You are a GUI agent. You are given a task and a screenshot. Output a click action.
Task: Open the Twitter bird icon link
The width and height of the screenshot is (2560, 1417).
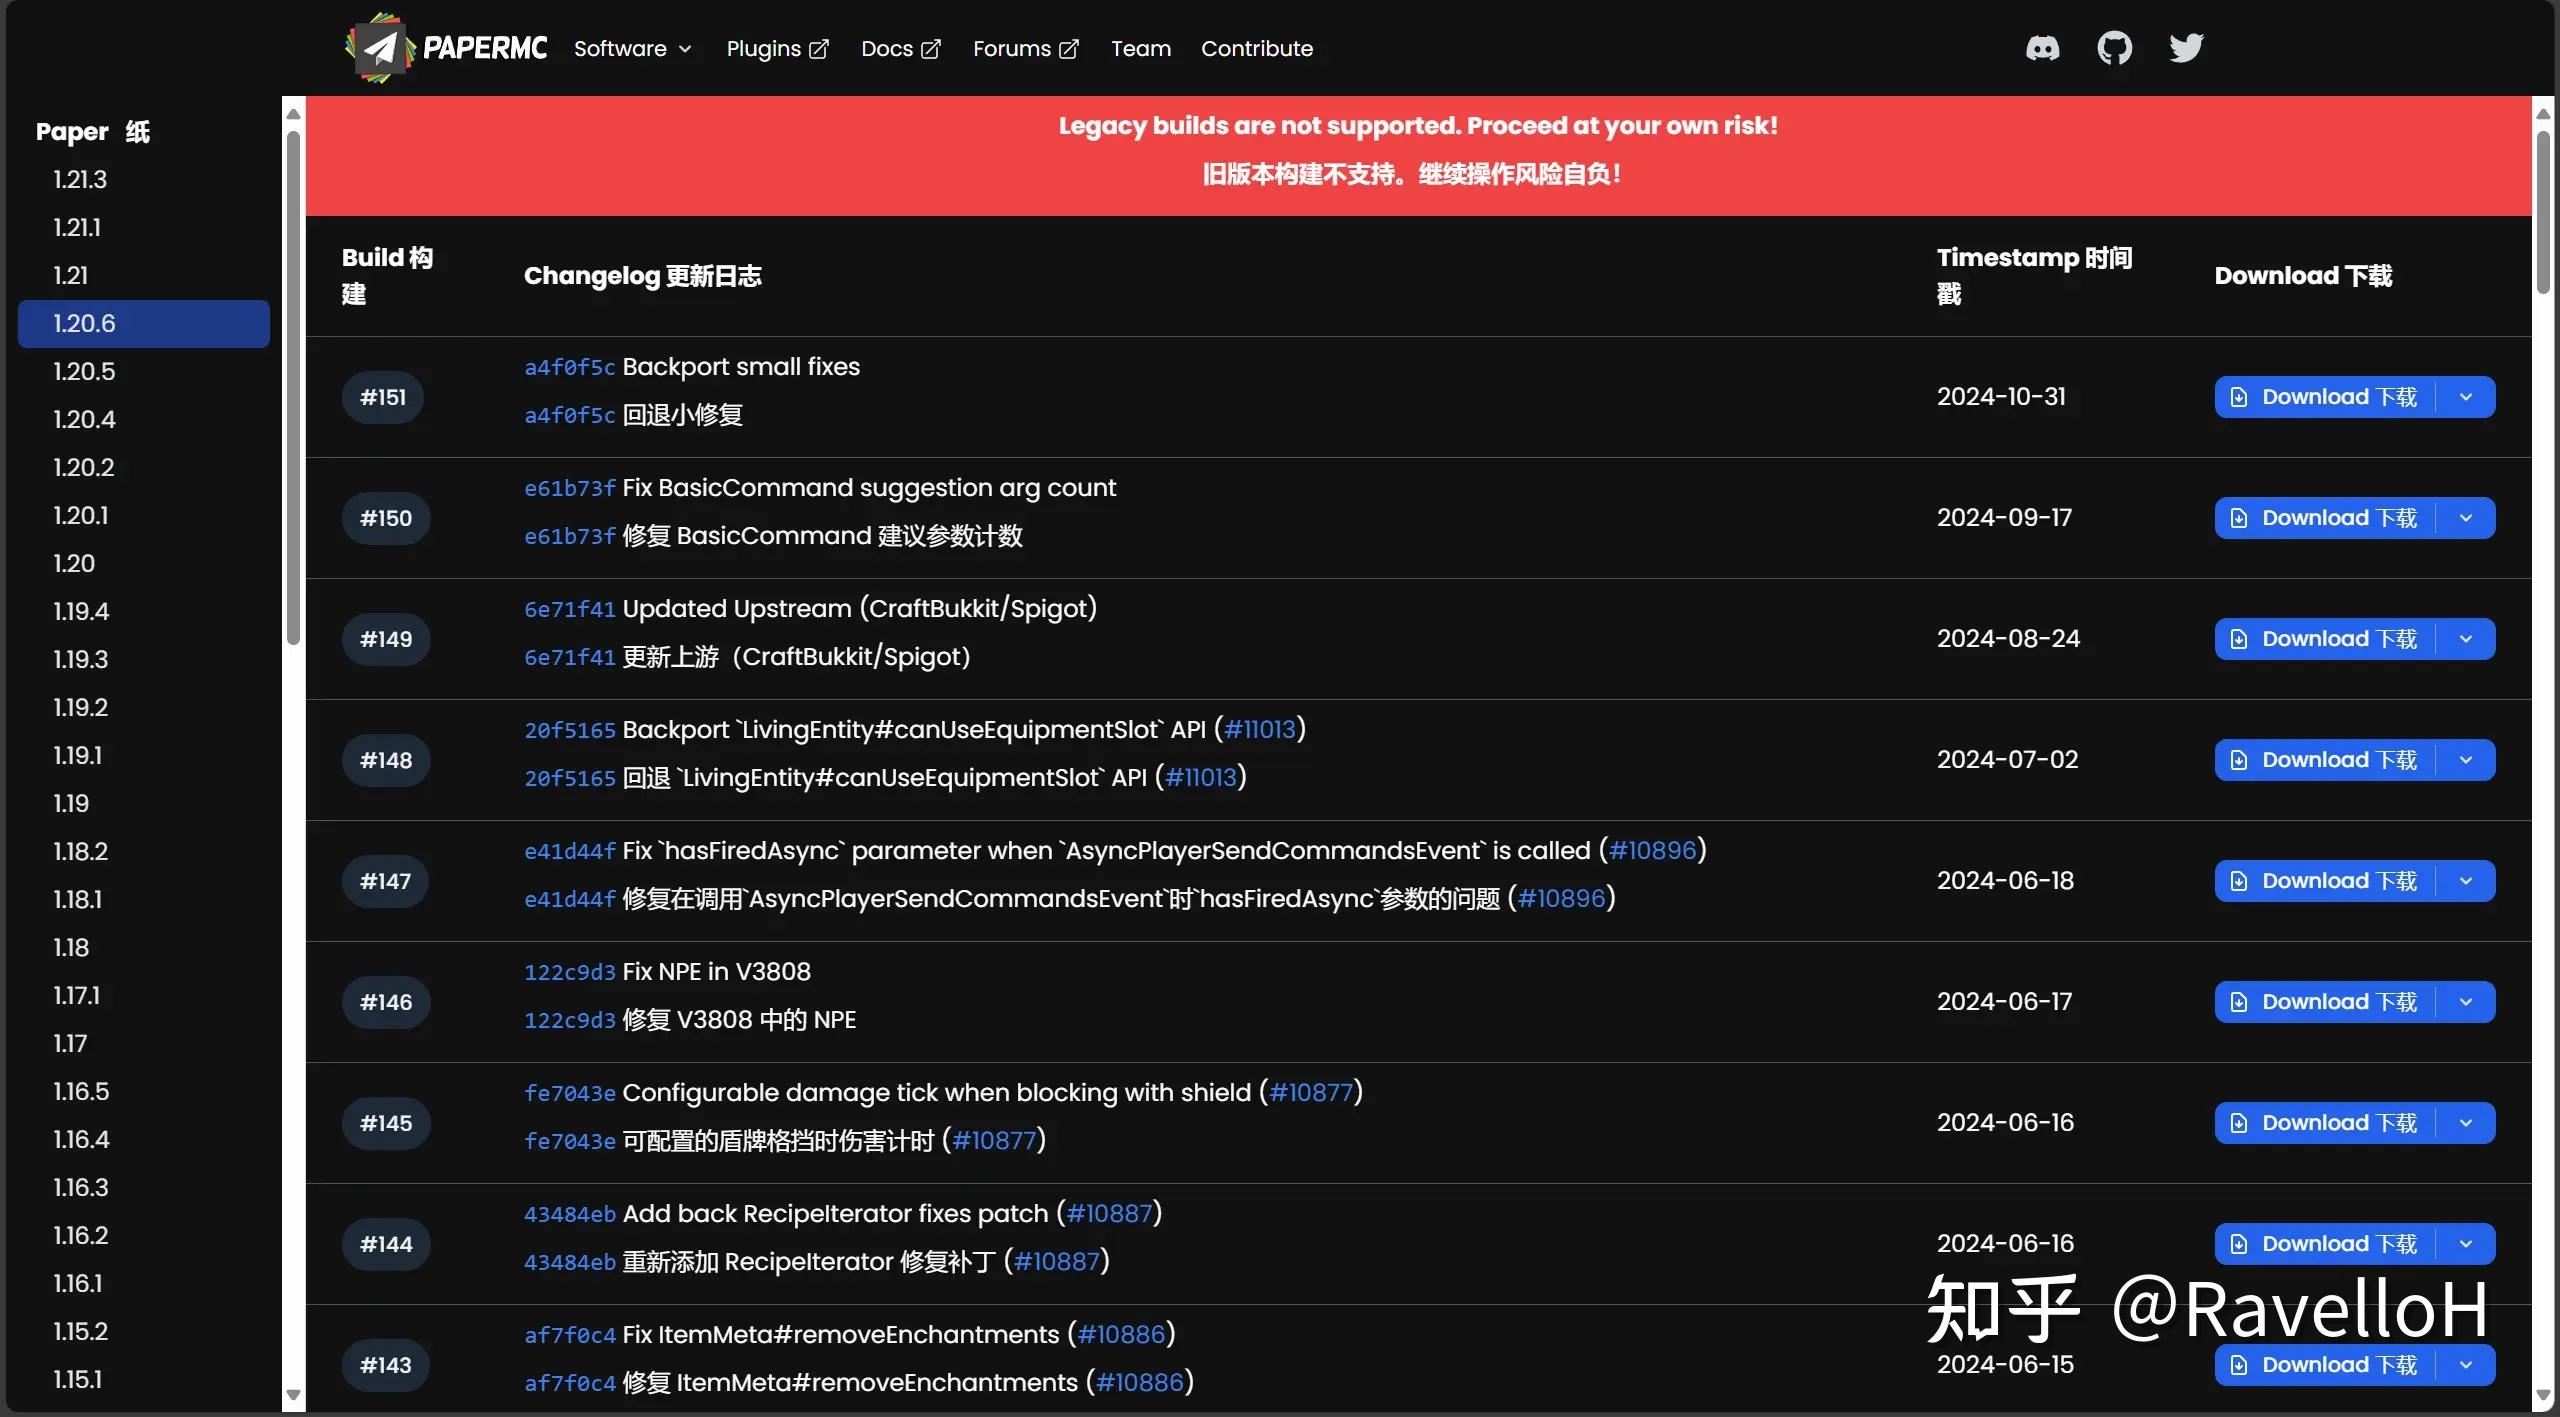tap(2186, 48)
